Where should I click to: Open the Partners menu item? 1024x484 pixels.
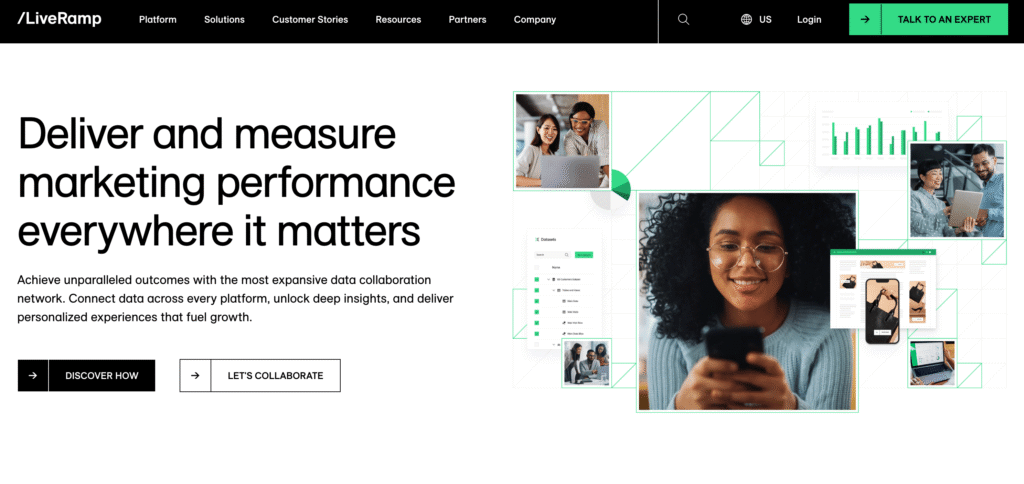pyautogui.click(x=468, y=20)
